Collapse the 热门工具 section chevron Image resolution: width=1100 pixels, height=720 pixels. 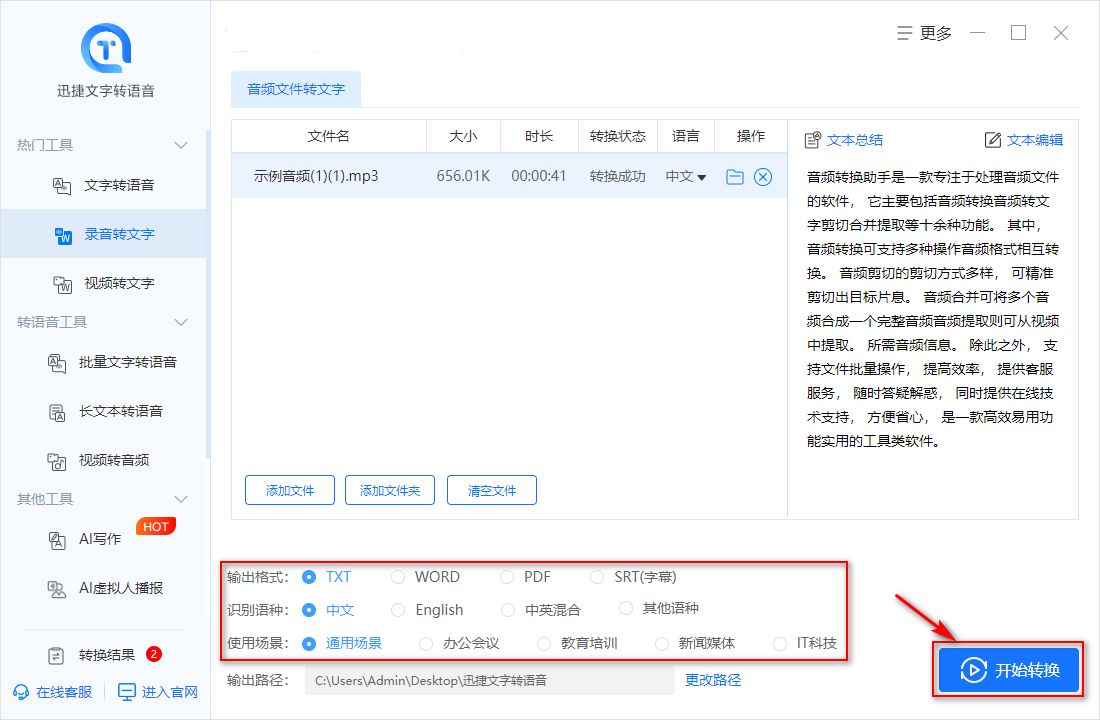[x=181, y=145]
